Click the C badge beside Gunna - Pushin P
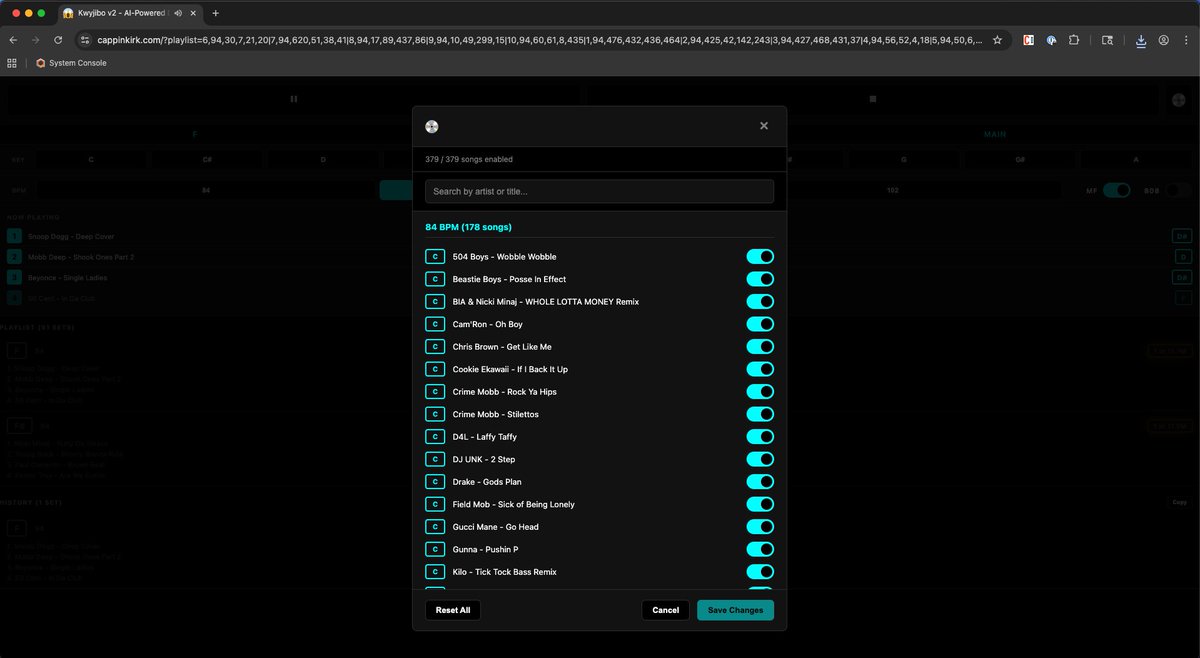Image resolution: width=1200 pixels, height=658 pixels. coord(435,549)
